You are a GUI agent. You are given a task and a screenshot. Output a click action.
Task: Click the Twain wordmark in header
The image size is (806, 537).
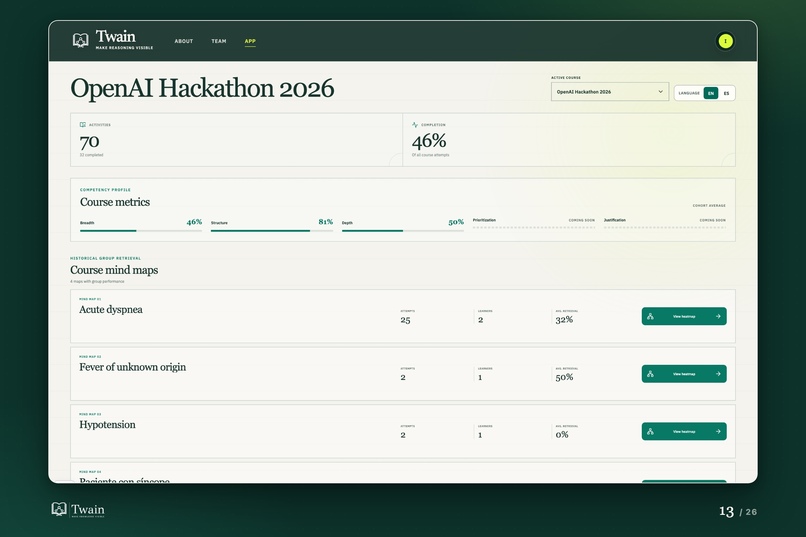click(116, 36)
